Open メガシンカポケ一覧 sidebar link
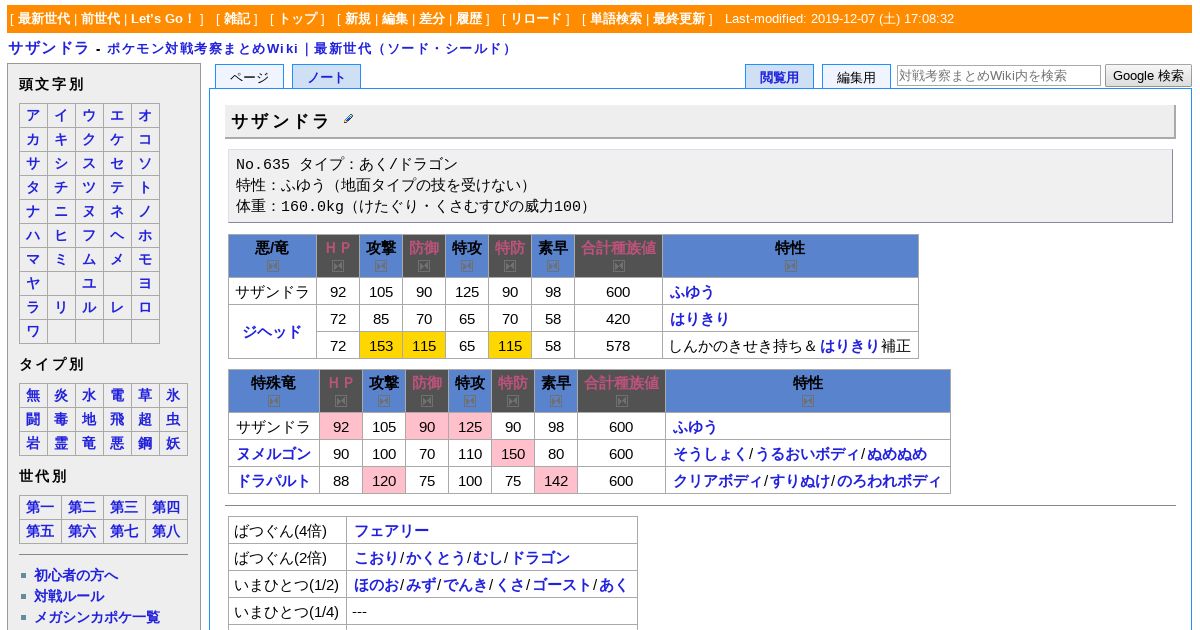 click(x=97, y=617)
